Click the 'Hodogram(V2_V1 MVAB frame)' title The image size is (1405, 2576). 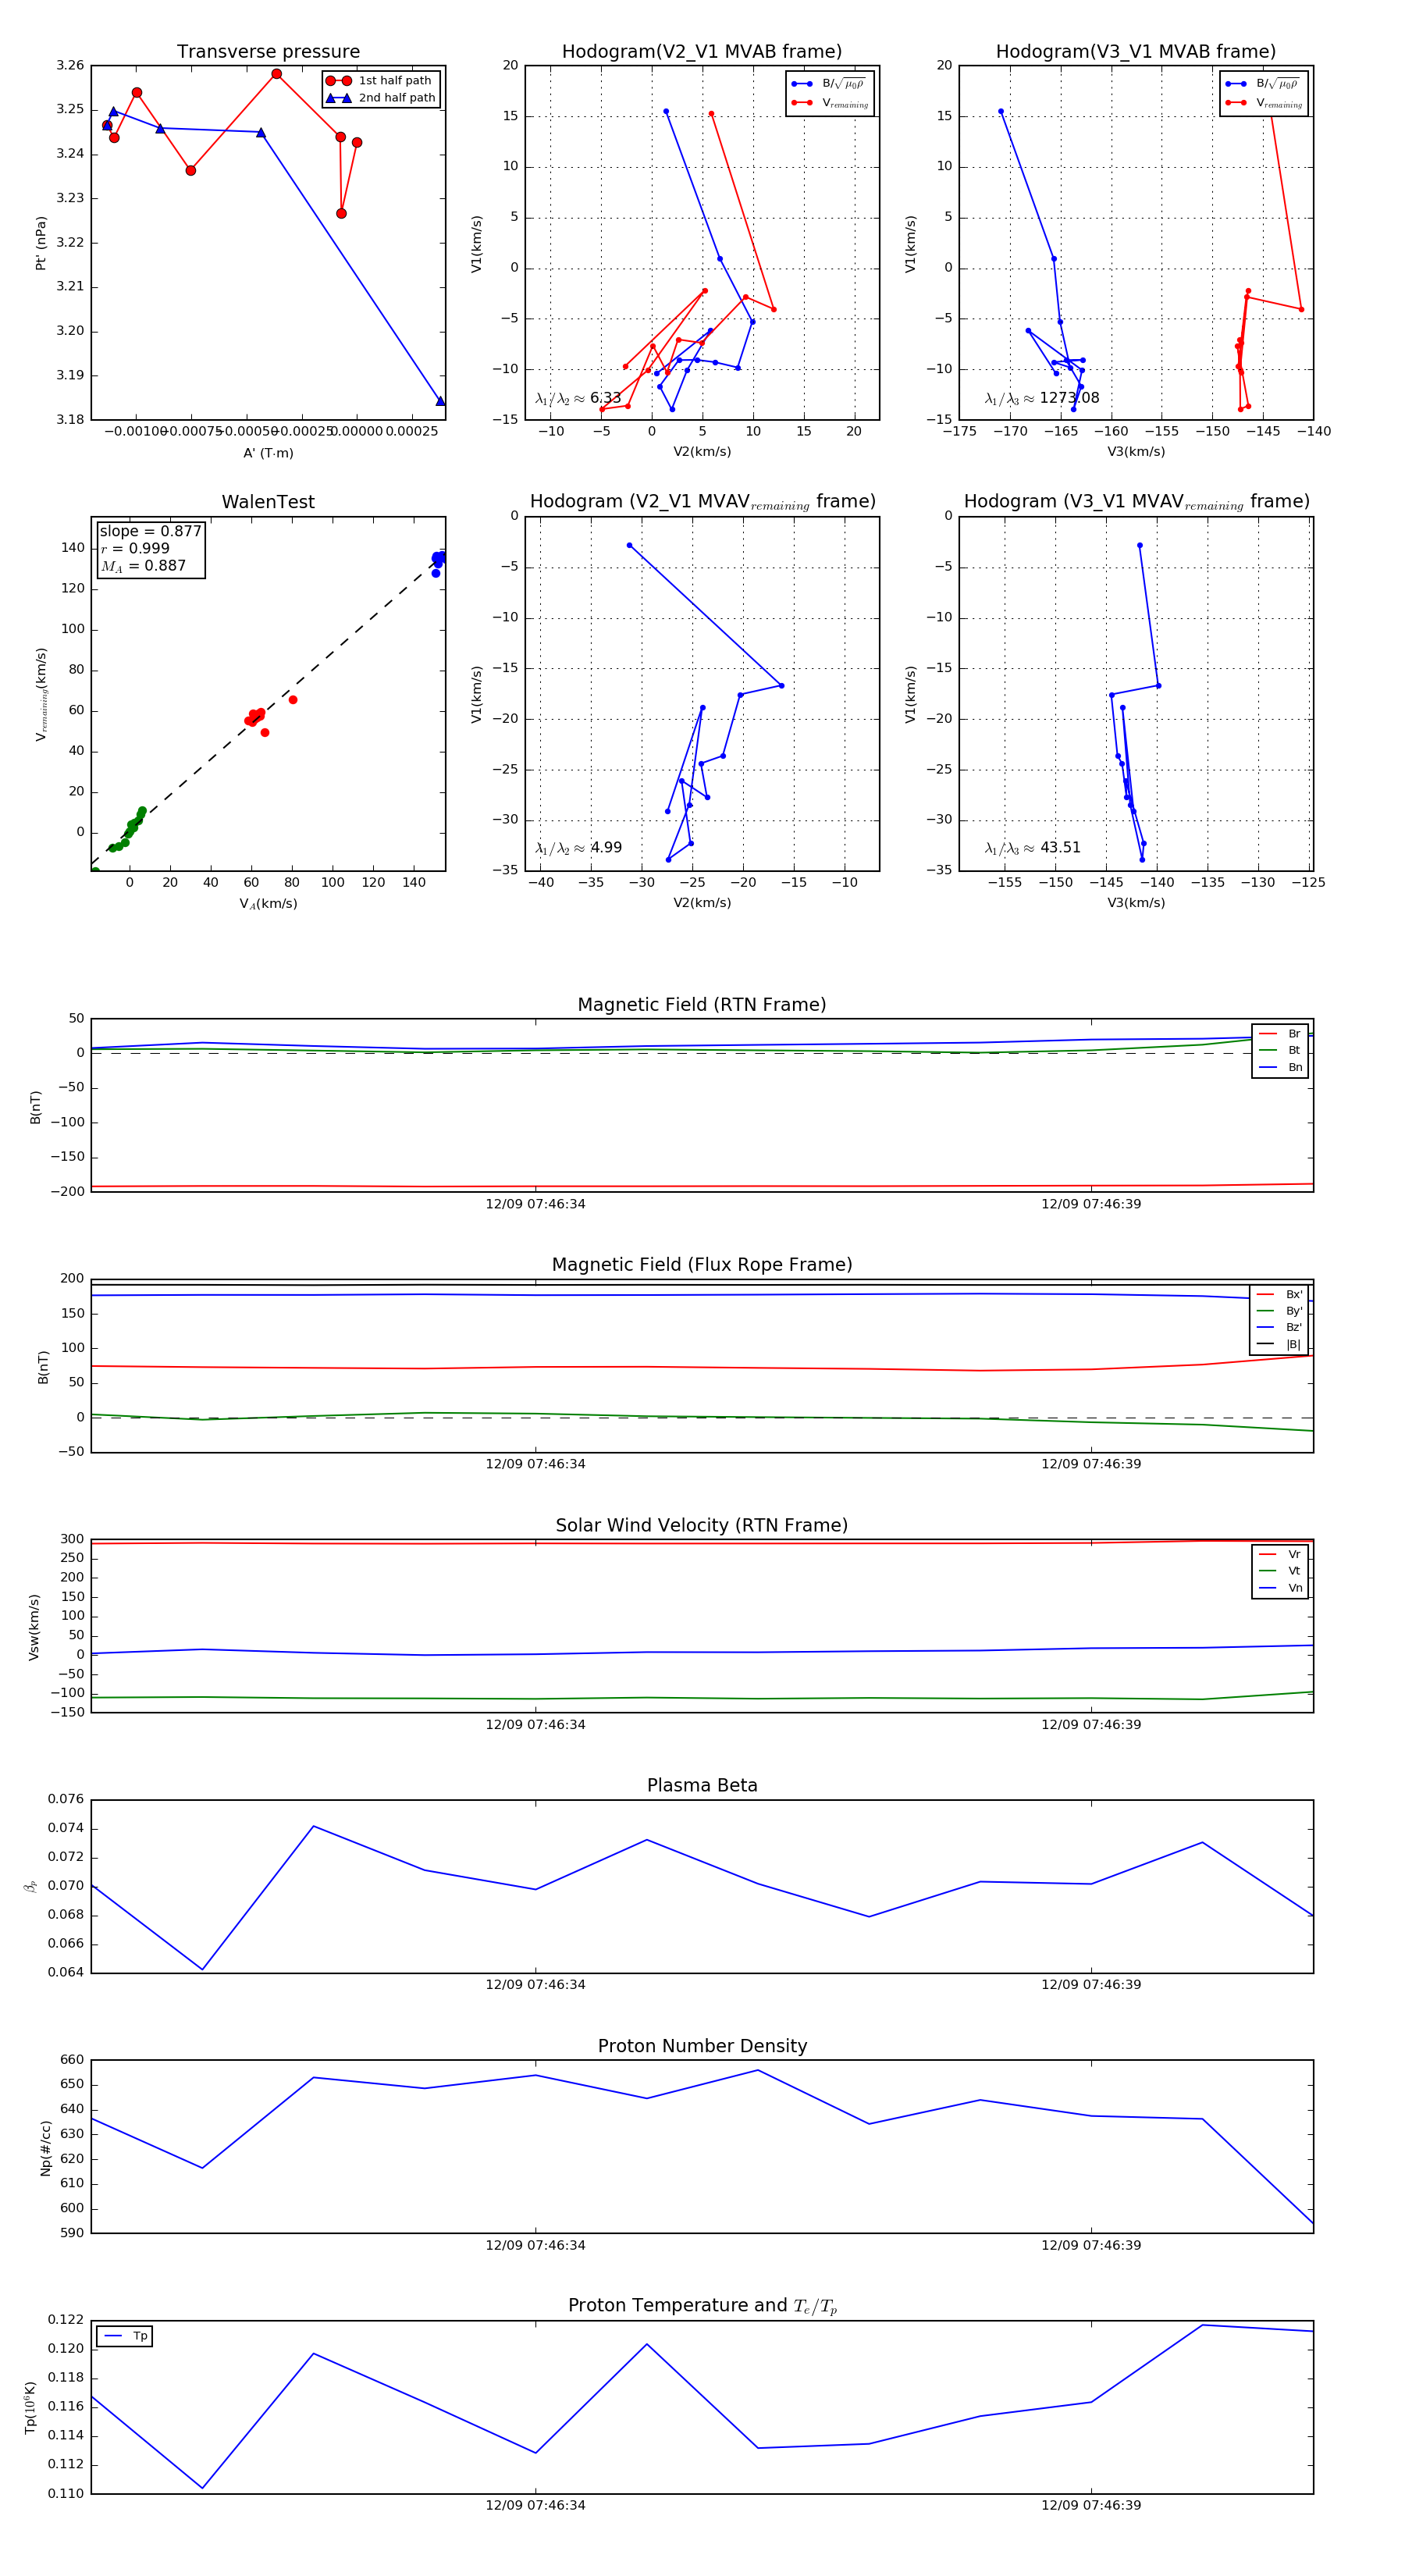(x=702, y=52)
